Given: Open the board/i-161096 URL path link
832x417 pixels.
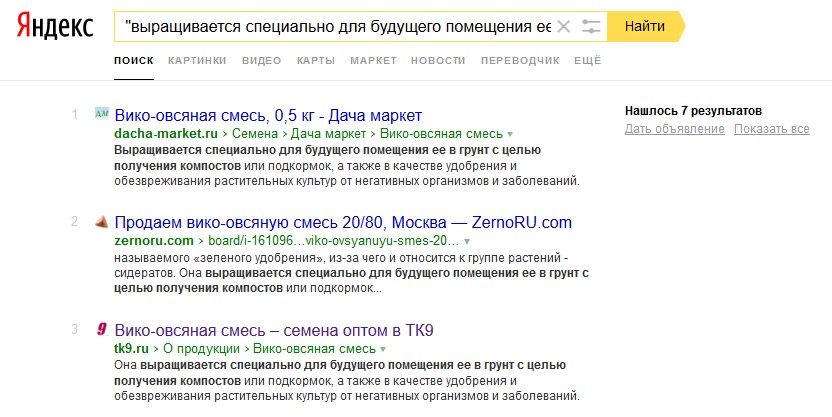Looking at the screenshot, I should 334,241.
